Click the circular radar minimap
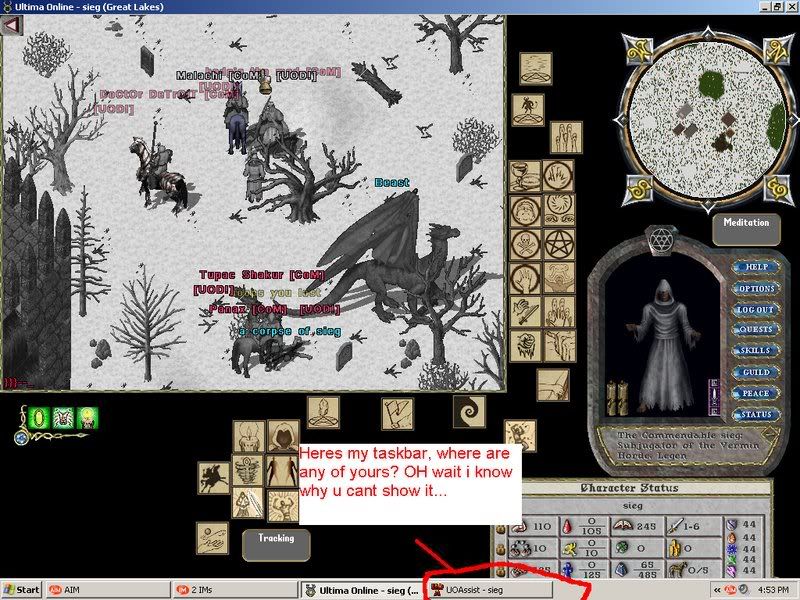 (x=708, y=120)
